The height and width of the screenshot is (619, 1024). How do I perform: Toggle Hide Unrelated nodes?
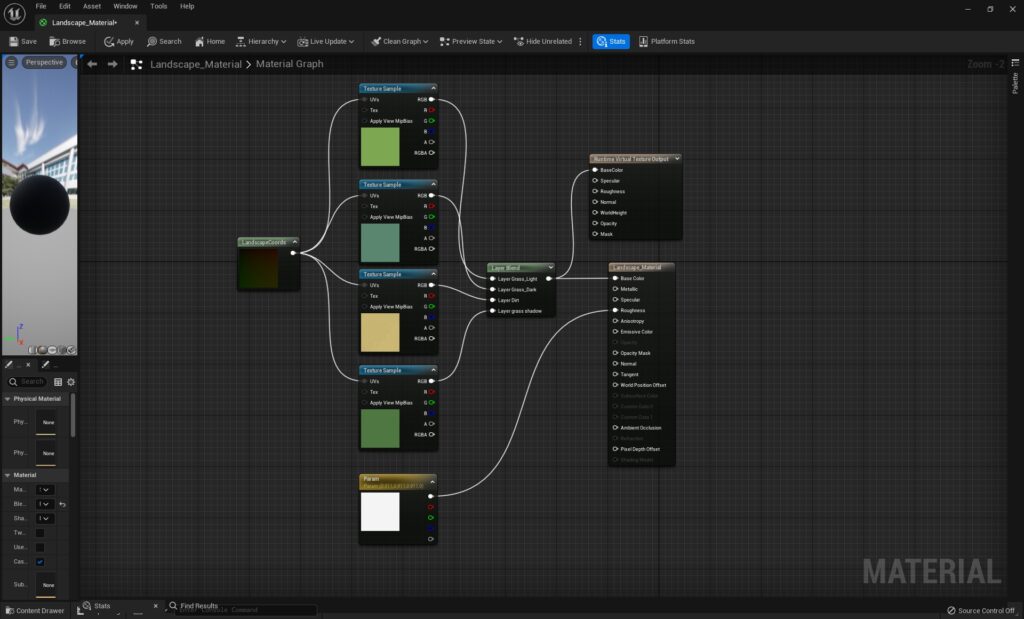click(543, 41)
